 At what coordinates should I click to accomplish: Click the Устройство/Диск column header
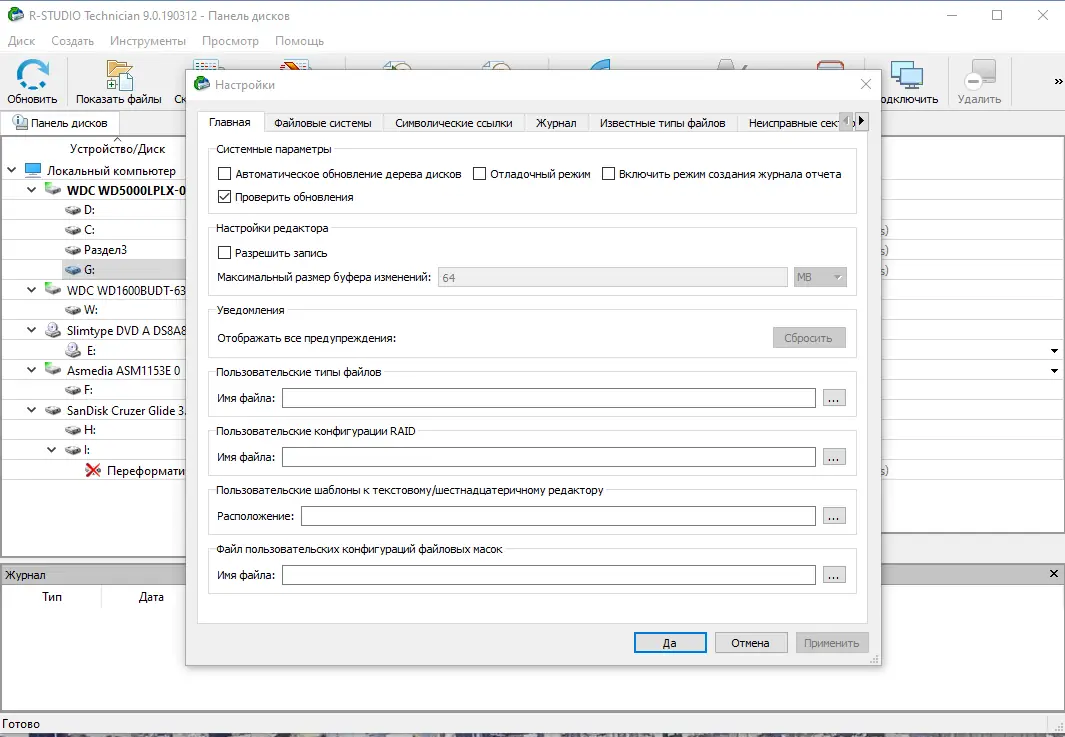pyautogui.click(x=117, y=149)
